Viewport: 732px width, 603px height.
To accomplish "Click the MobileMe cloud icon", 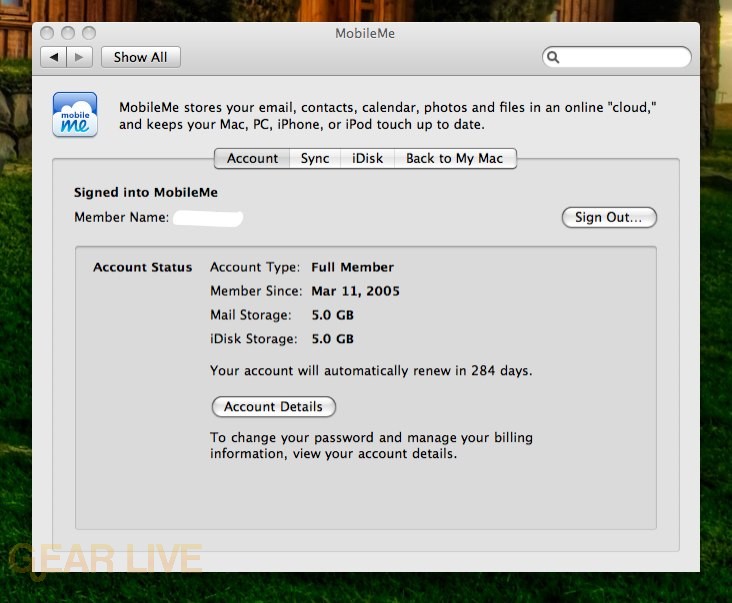I will click(x=75, y=115).
